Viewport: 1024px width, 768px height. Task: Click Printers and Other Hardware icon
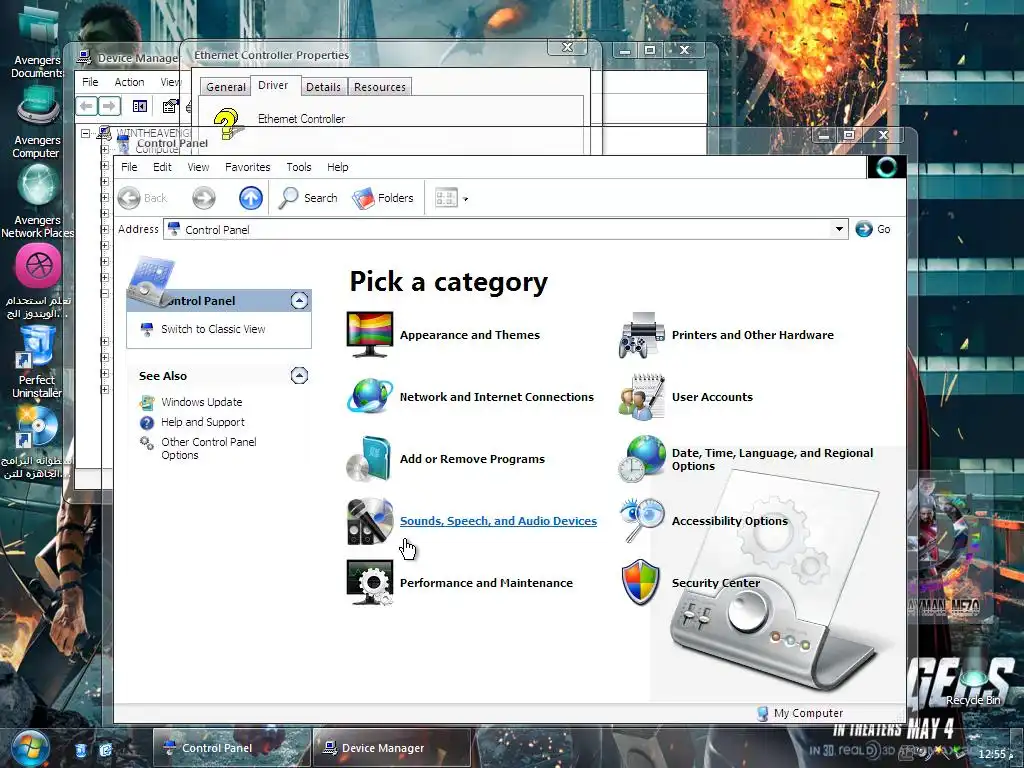641,334
